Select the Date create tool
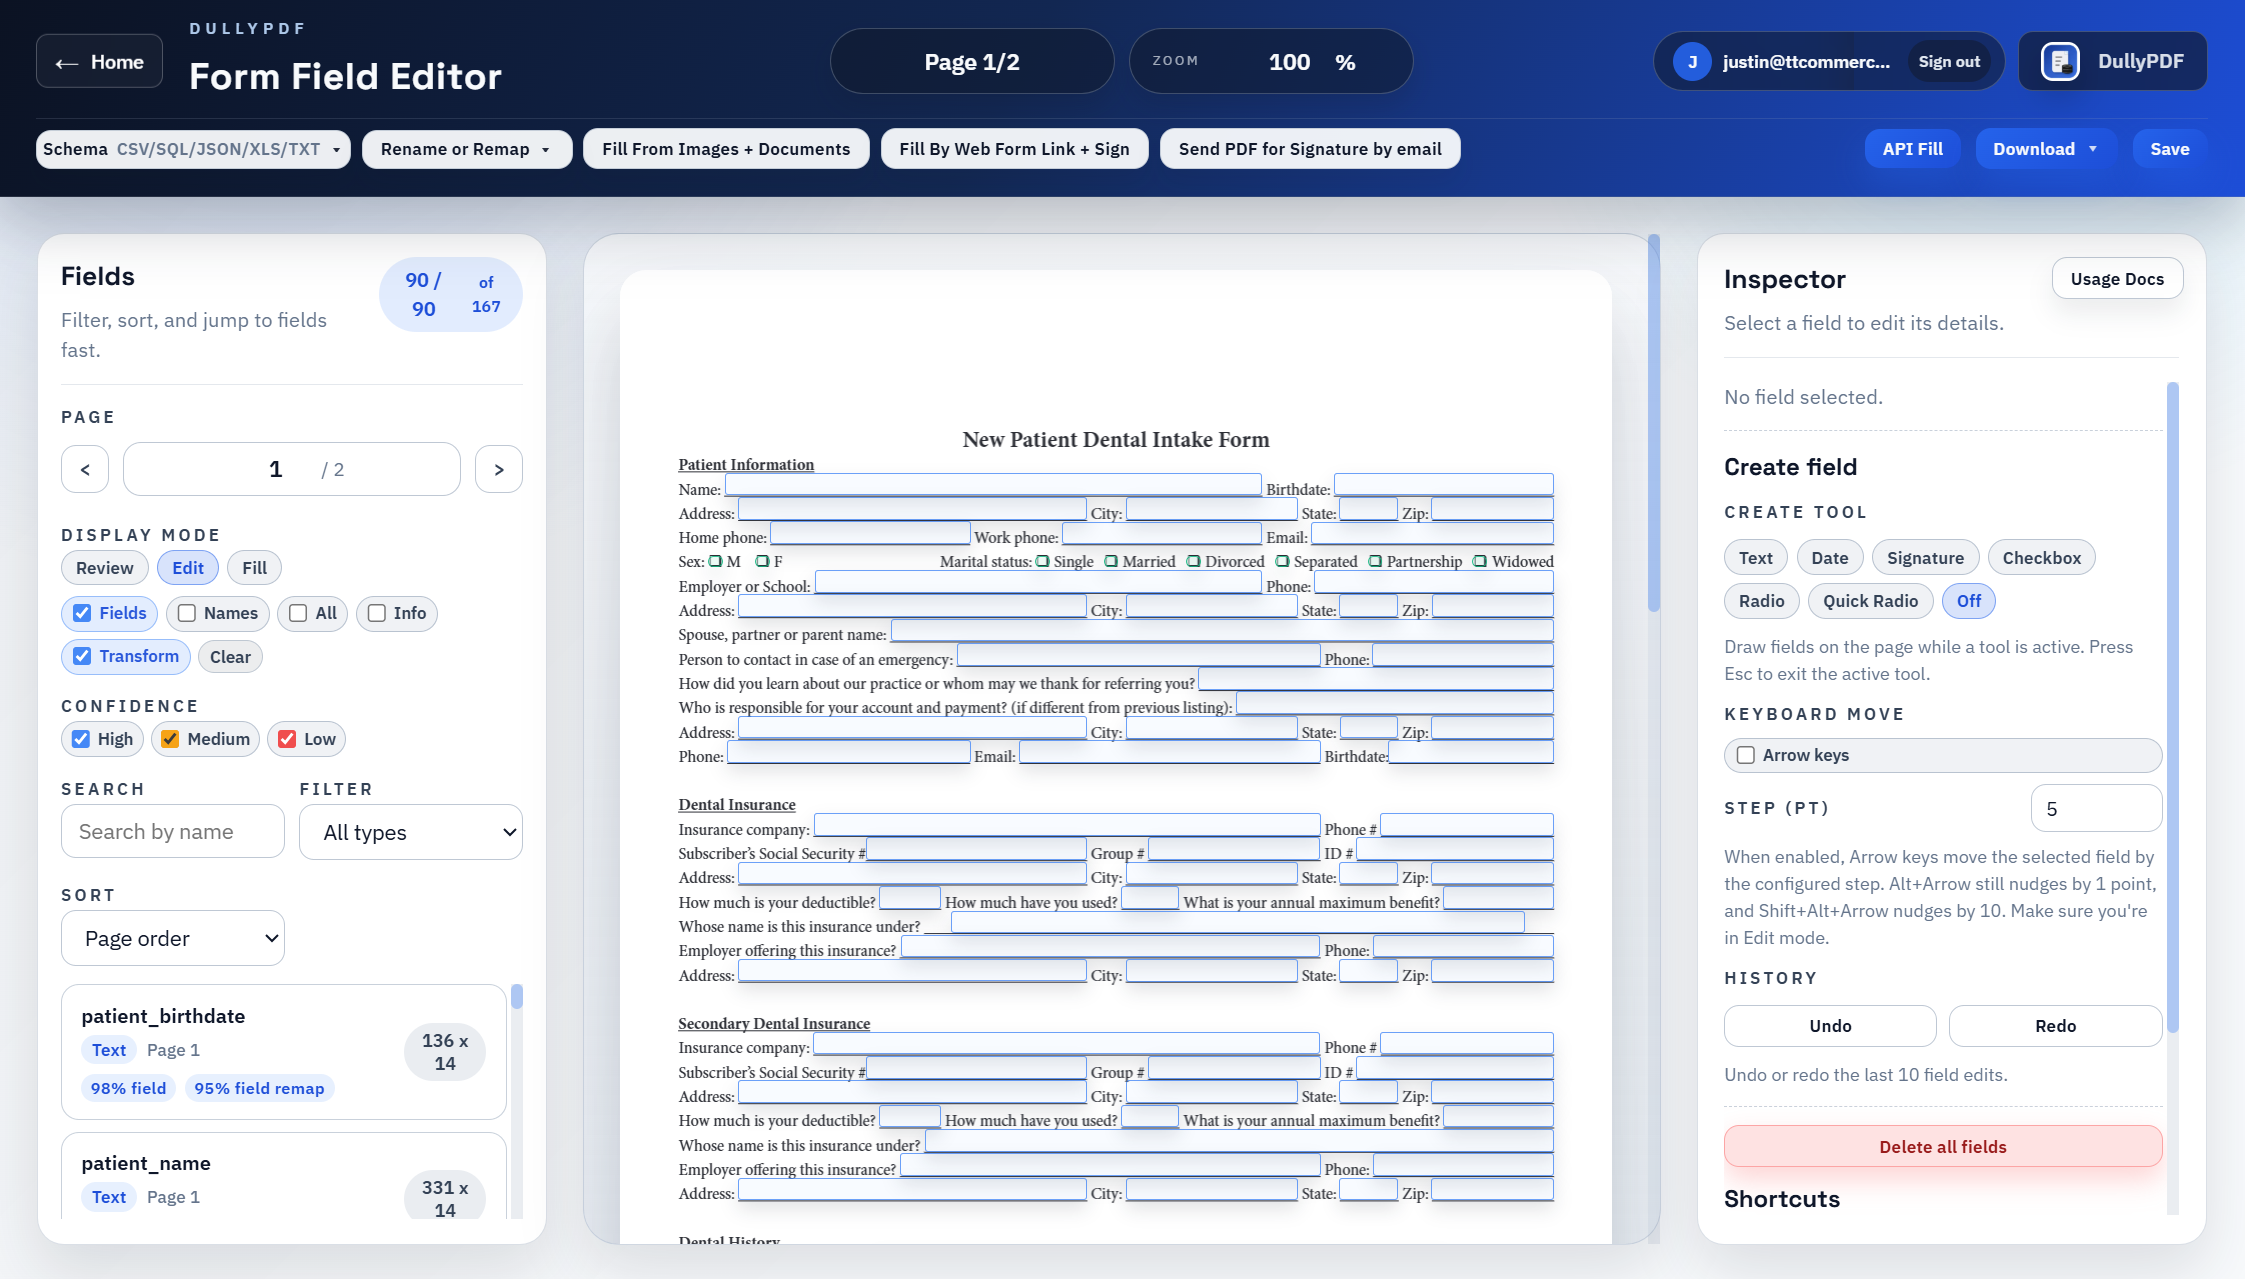The image size is (2245, 1279). tap(1829, 557)
